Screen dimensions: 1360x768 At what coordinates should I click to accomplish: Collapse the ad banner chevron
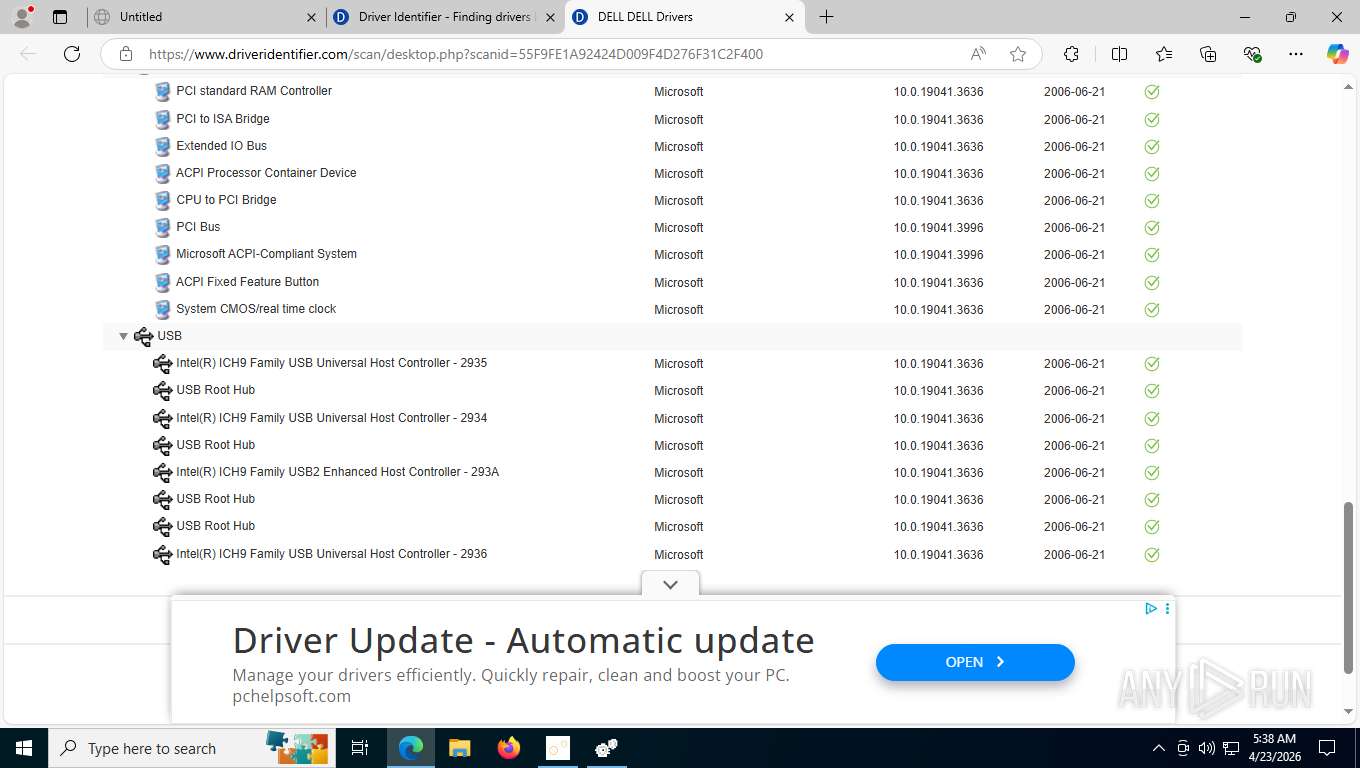(670, 584)
